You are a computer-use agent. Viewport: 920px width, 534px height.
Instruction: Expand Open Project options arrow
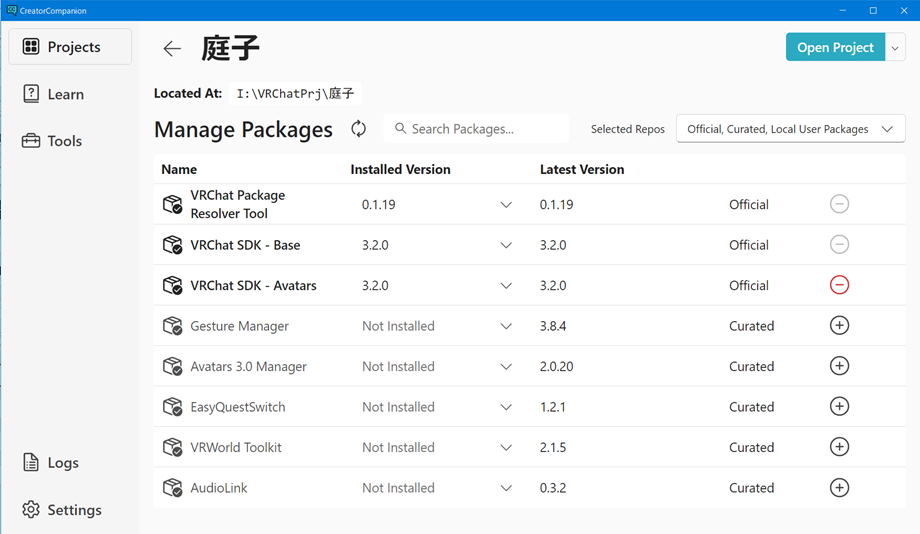pyautogui.click(x=895, y=48)
